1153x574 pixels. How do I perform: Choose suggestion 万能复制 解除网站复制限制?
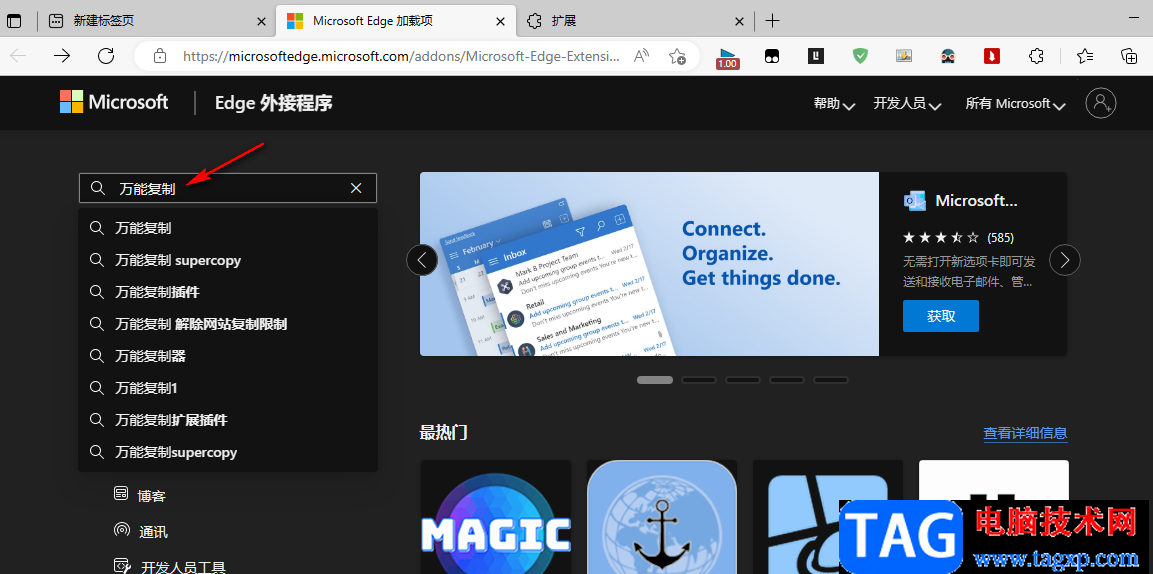(x=228, y=324)
